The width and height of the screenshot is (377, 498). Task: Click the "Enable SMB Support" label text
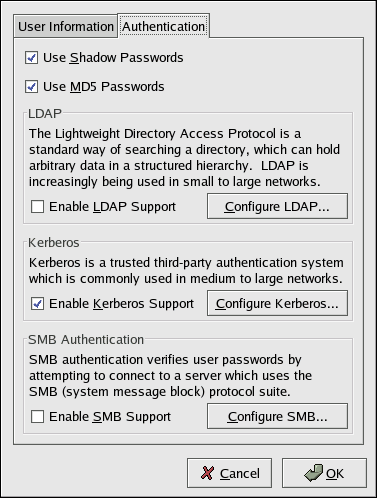click(x=110, y=417)
